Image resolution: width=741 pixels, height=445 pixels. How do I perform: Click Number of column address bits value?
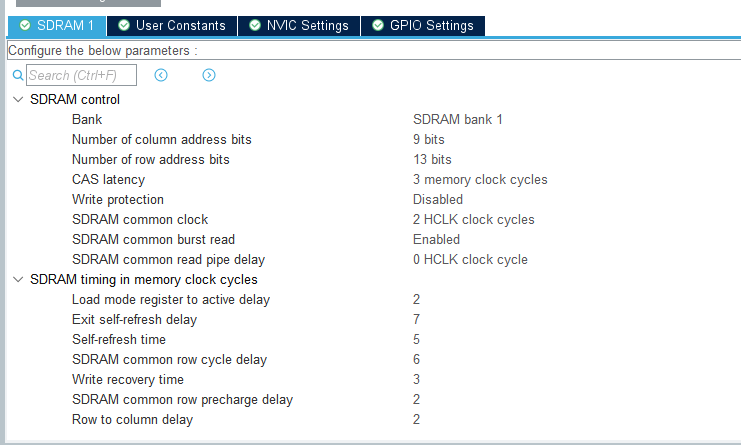[428, 139]
